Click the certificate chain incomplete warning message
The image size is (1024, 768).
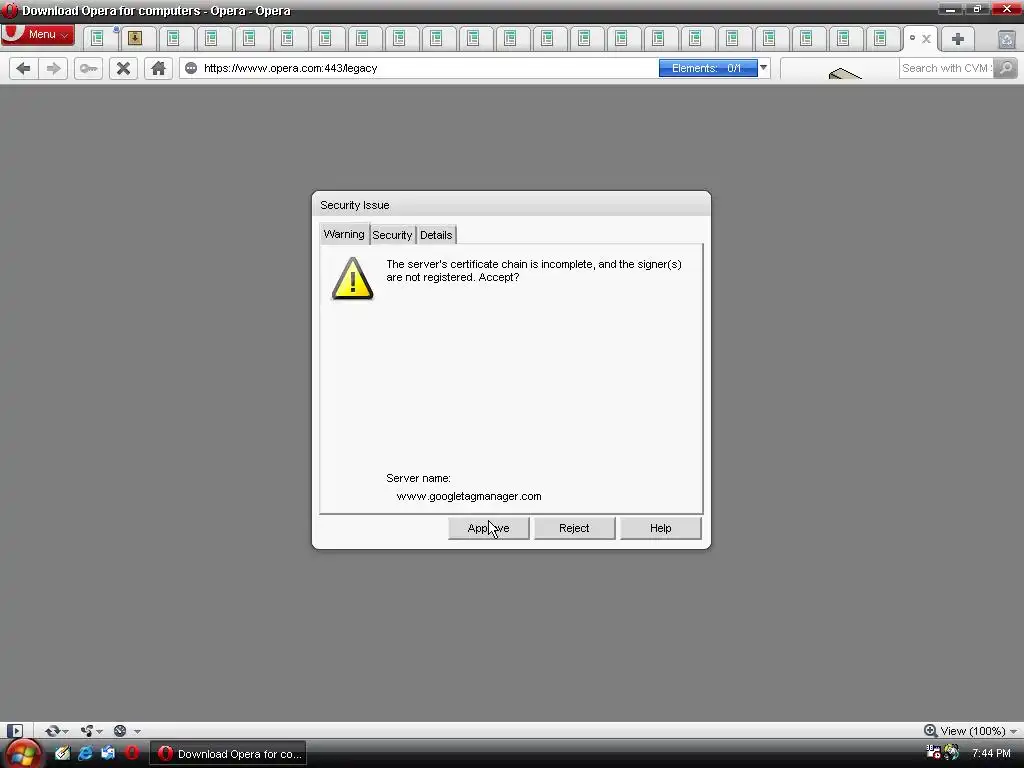pyautogui.click(x=534, y=270)
